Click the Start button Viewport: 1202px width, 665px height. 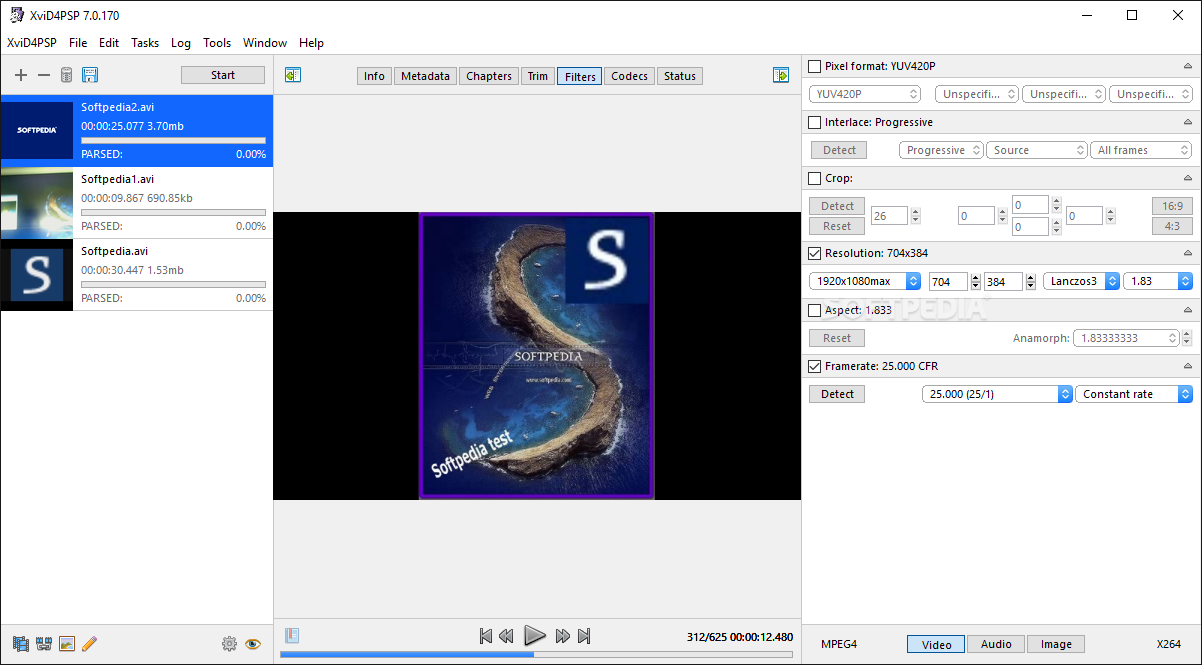pyautogui.click(x=223, y=75)
